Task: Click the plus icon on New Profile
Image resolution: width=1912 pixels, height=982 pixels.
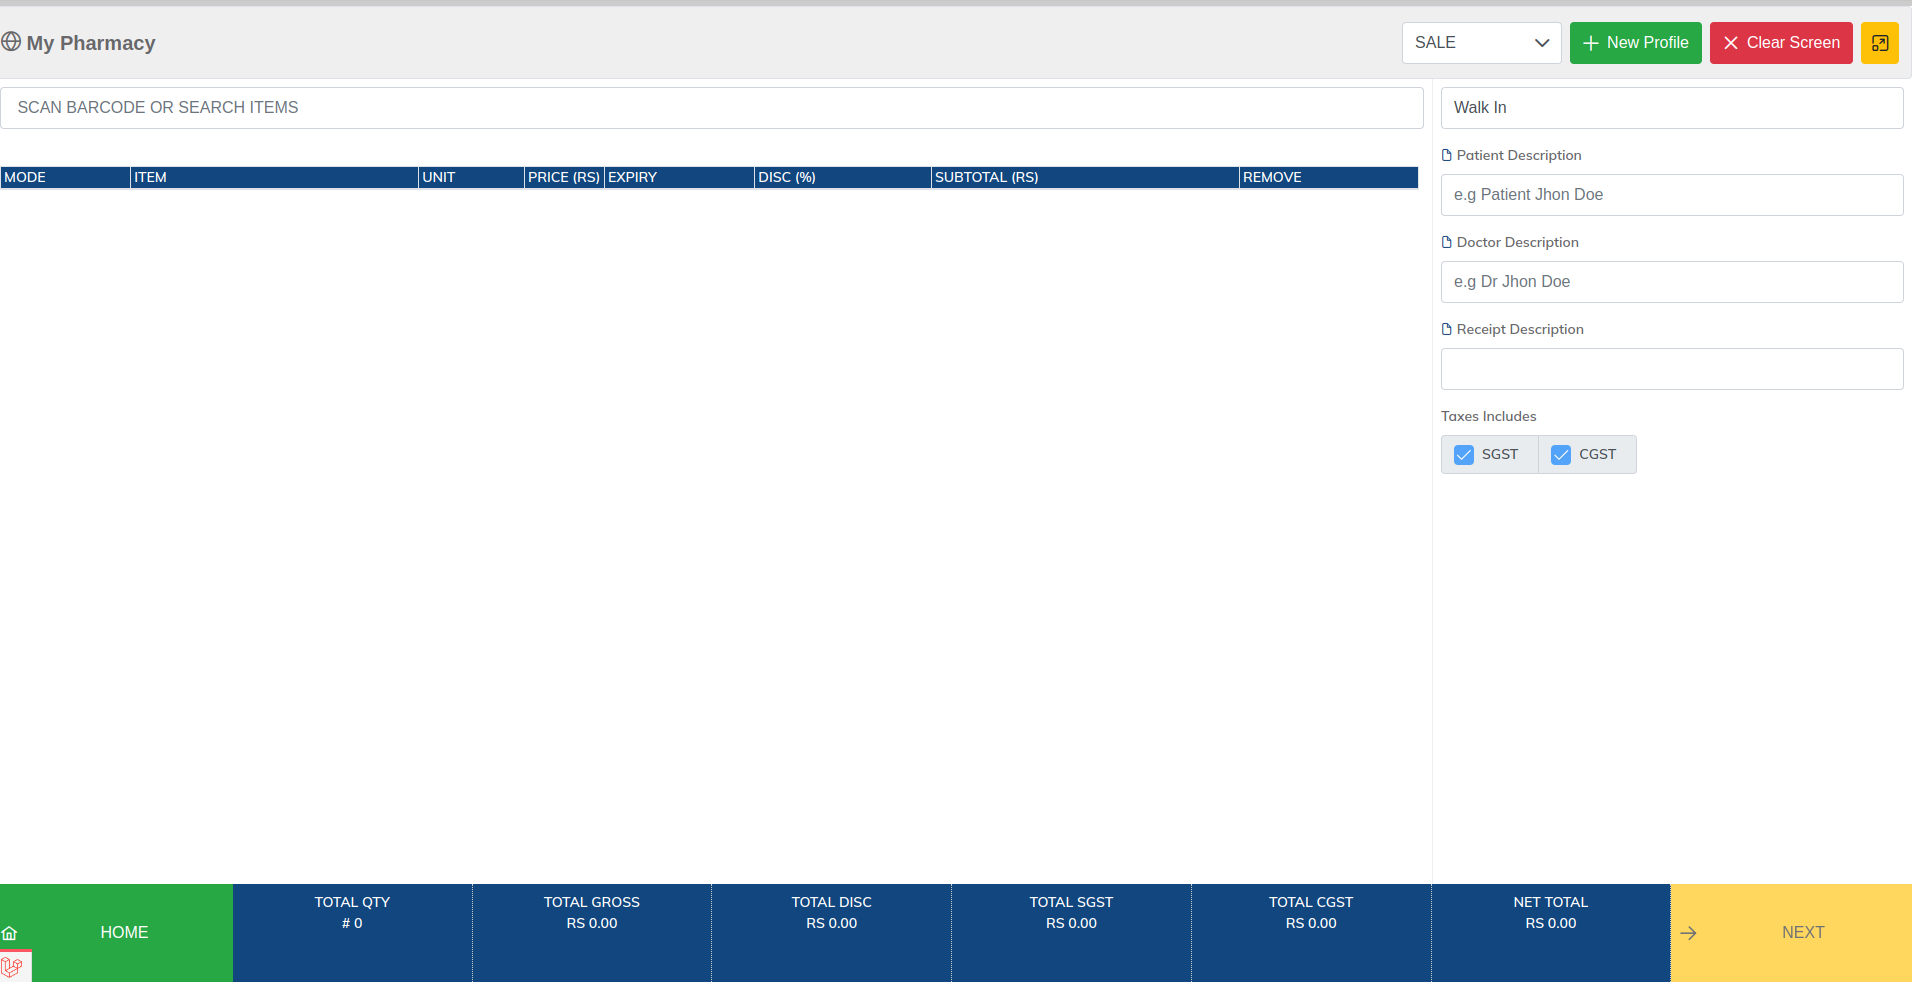Action: coord(1591,43)
